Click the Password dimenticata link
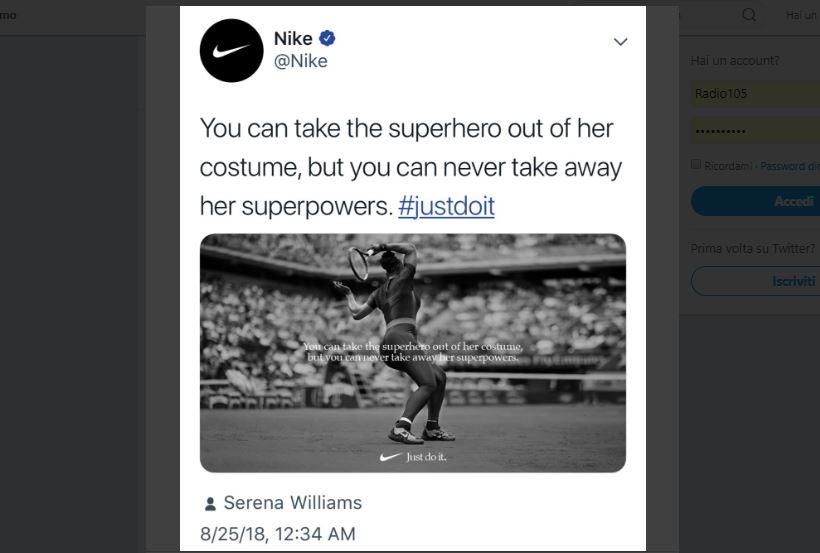This screenshot has height=553, width=820. tap(789, 166)
